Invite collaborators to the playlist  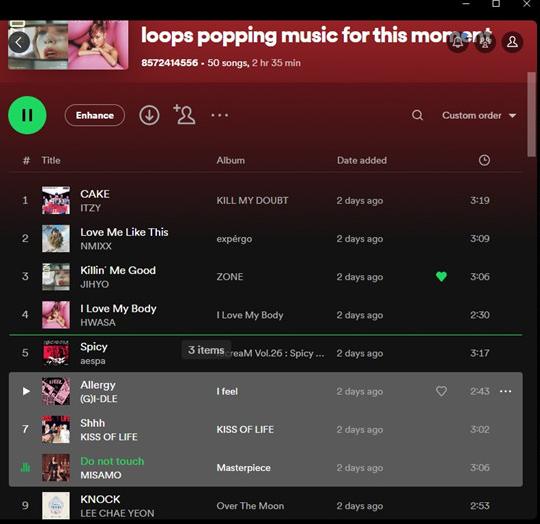tap(185, 115)
